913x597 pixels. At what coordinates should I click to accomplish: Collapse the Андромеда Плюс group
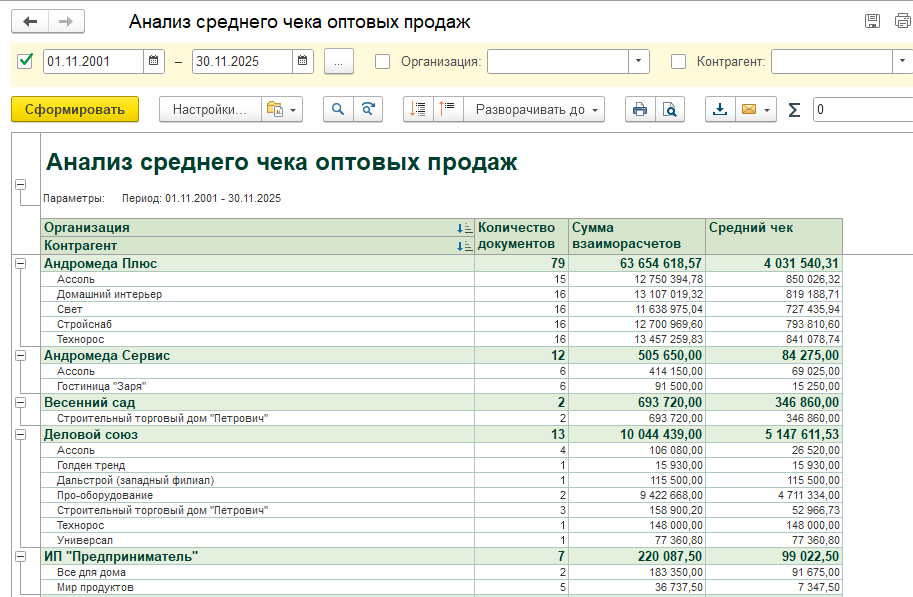coord(20,263)
